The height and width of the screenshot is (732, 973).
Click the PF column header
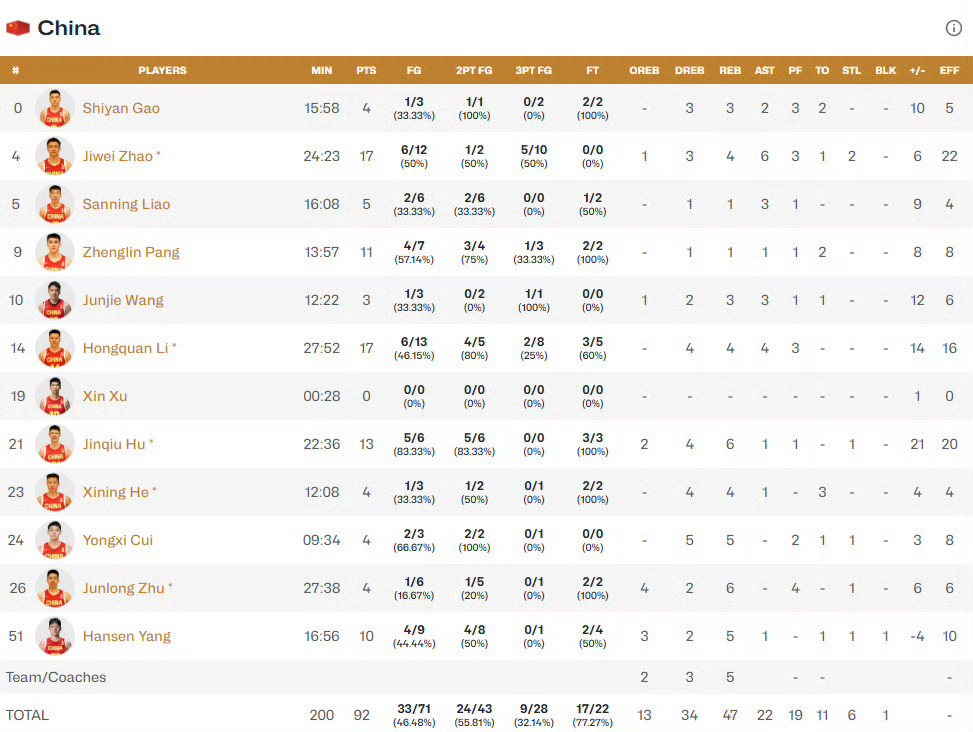pos(795,70)
